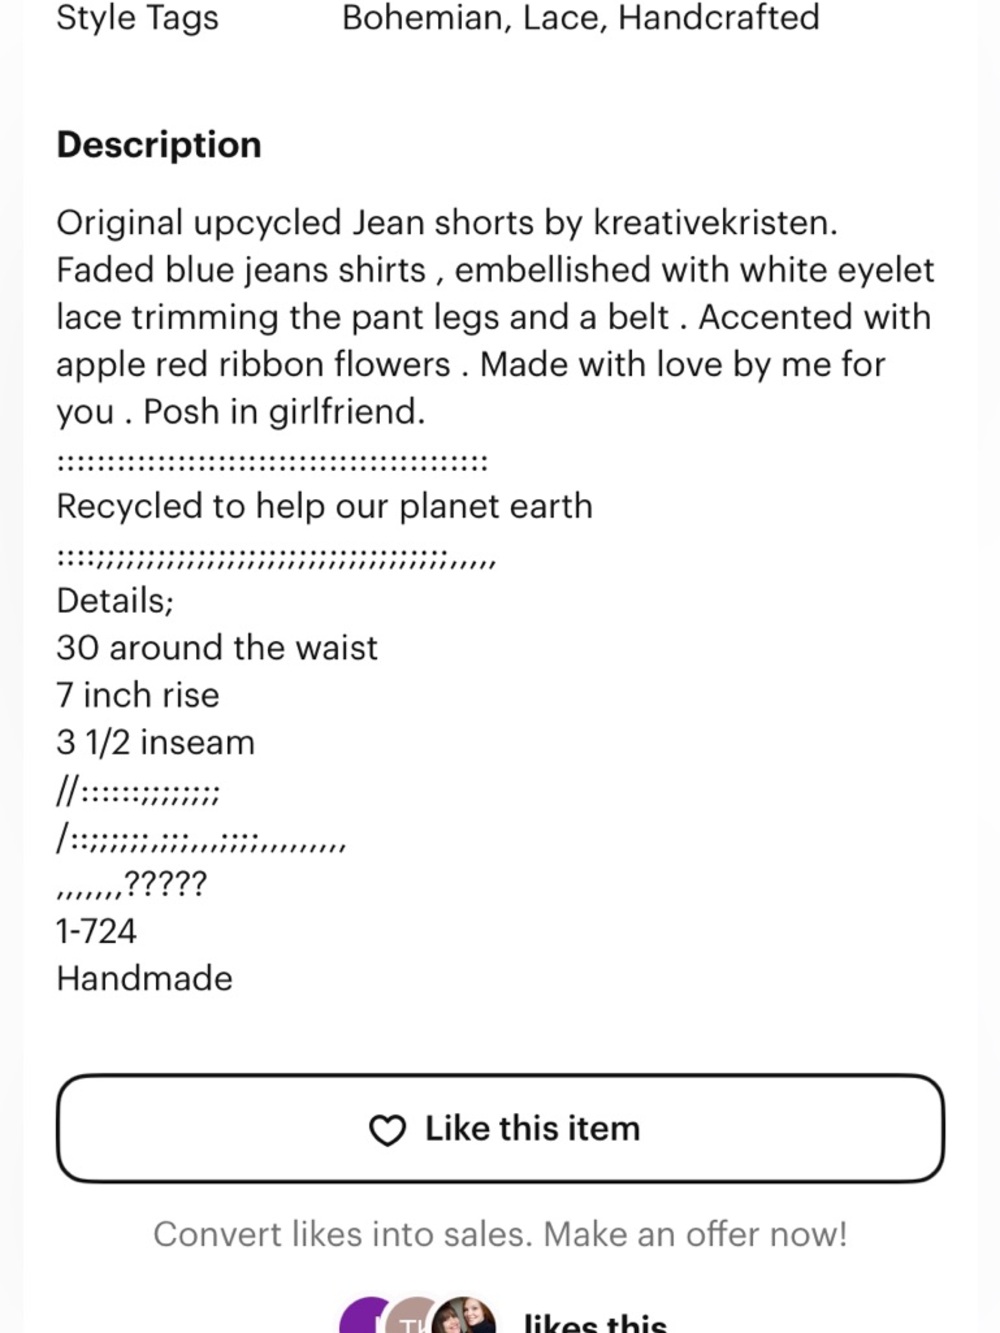Click the '3 1/2 inseam' measurement line
This screenshot has width=1000, height=1333.
tap(156, 742)
